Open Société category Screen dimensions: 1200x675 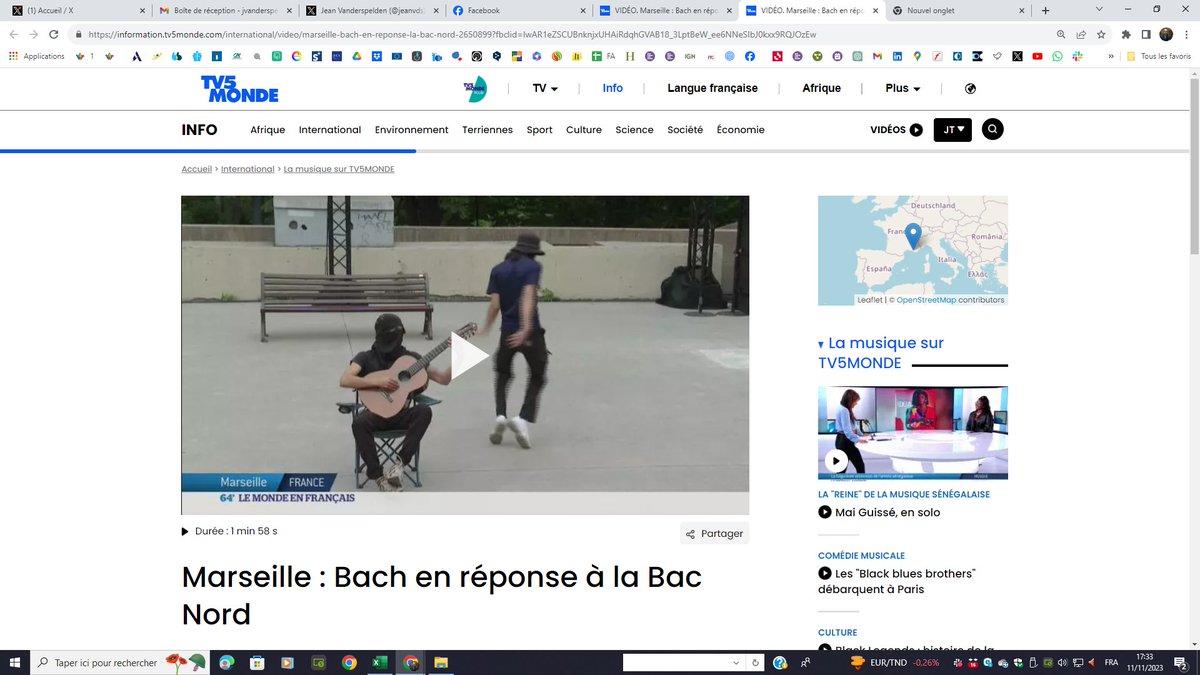click(x=685, y=130)
